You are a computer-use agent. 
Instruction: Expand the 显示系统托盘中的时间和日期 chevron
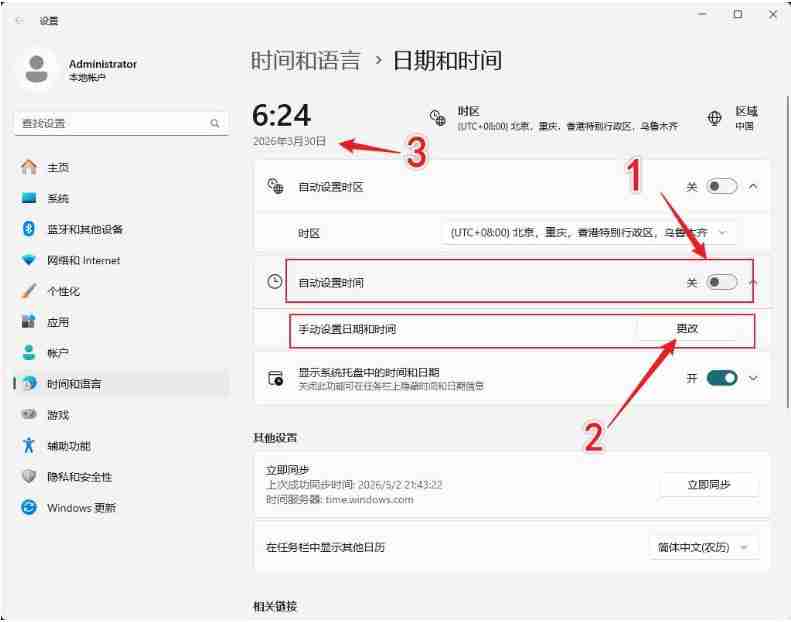[x=753, y=378]
